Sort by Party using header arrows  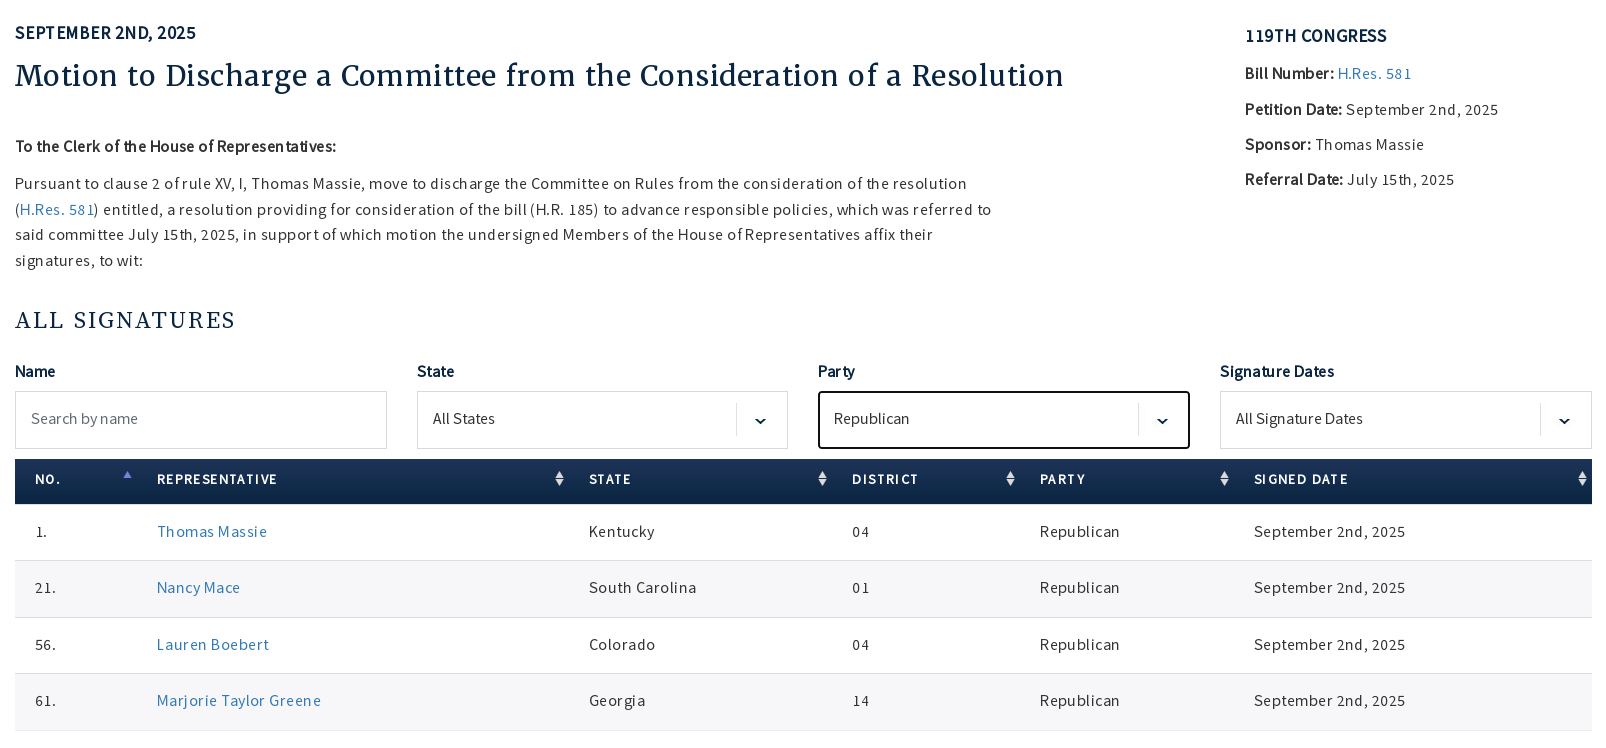pos(1224,480)
